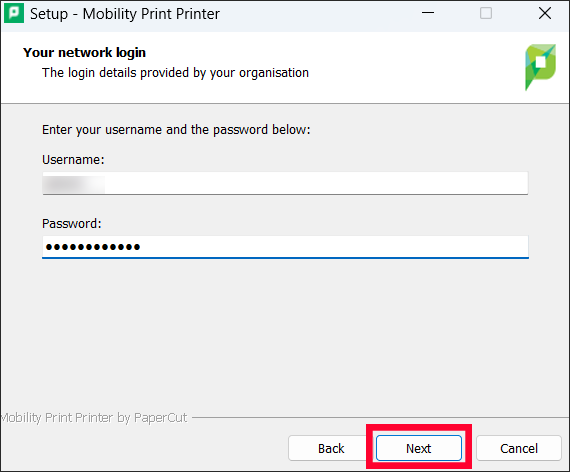Viewport: 570px width, 472px height.
Task: Focus the Password input field
Action: (x=285, y=247)
